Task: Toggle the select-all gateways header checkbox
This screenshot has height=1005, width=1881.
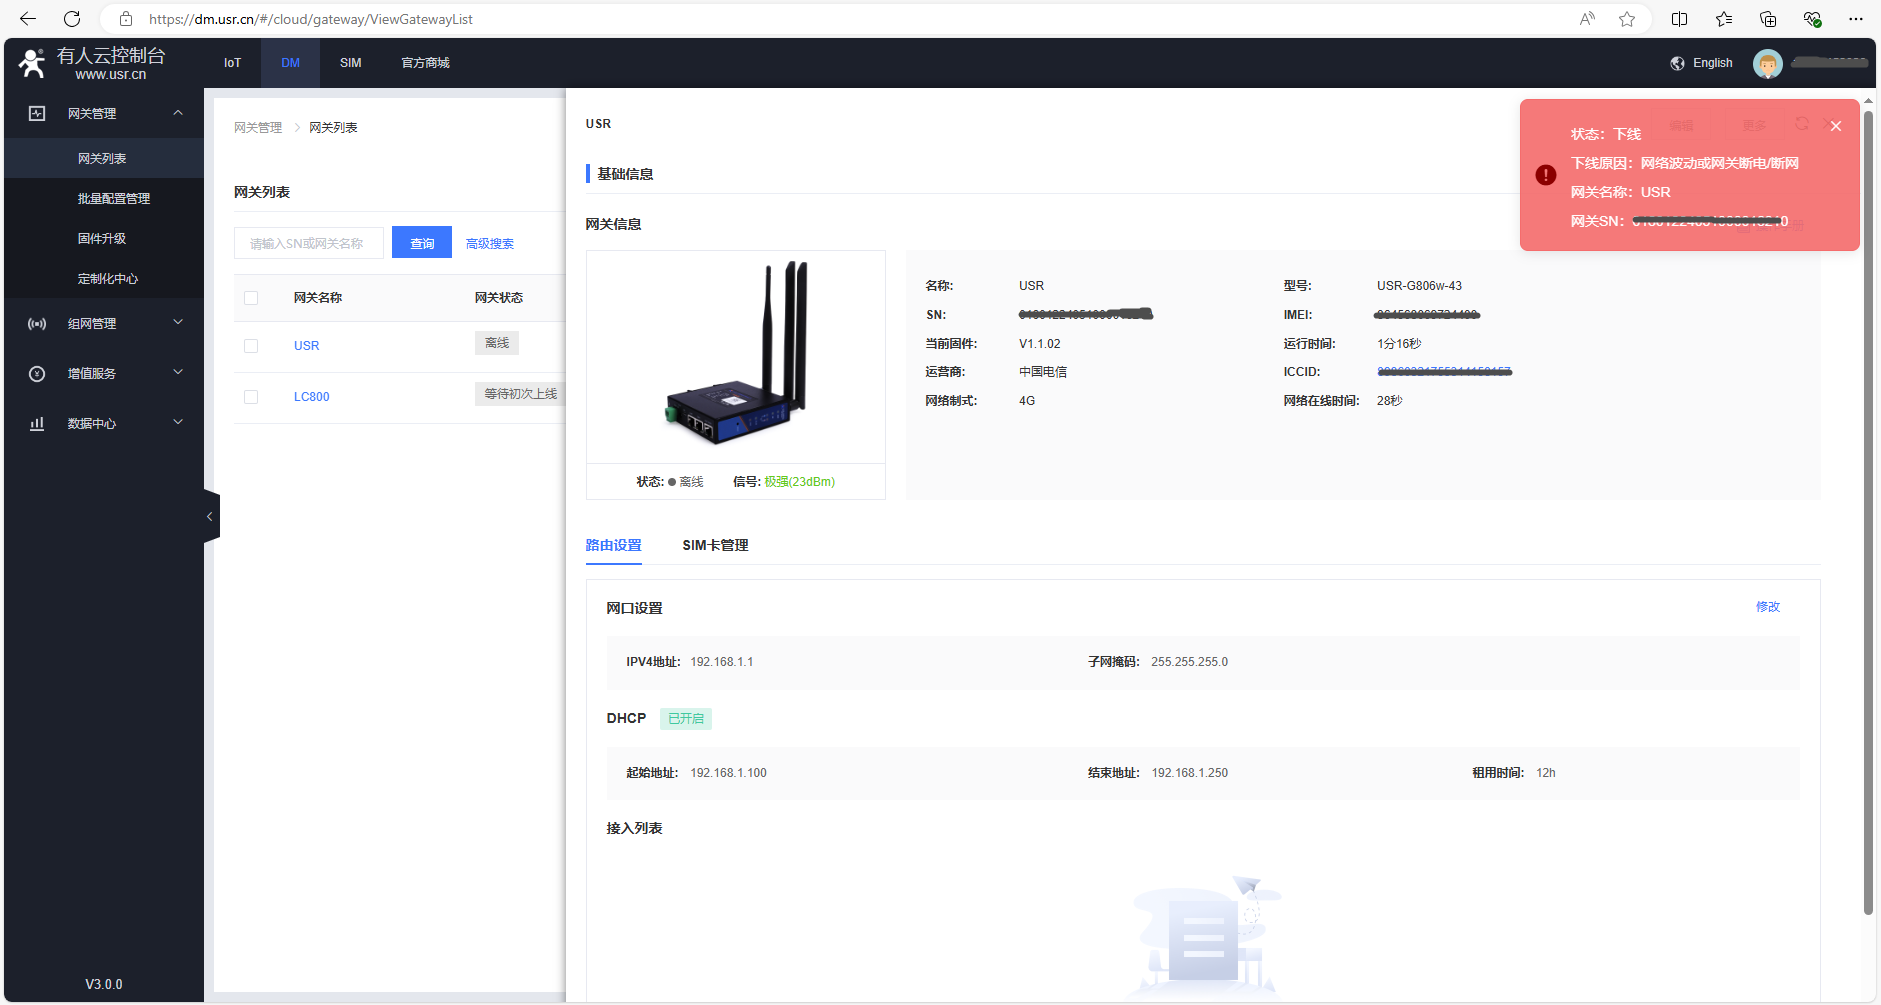Action: pos(251,298)
